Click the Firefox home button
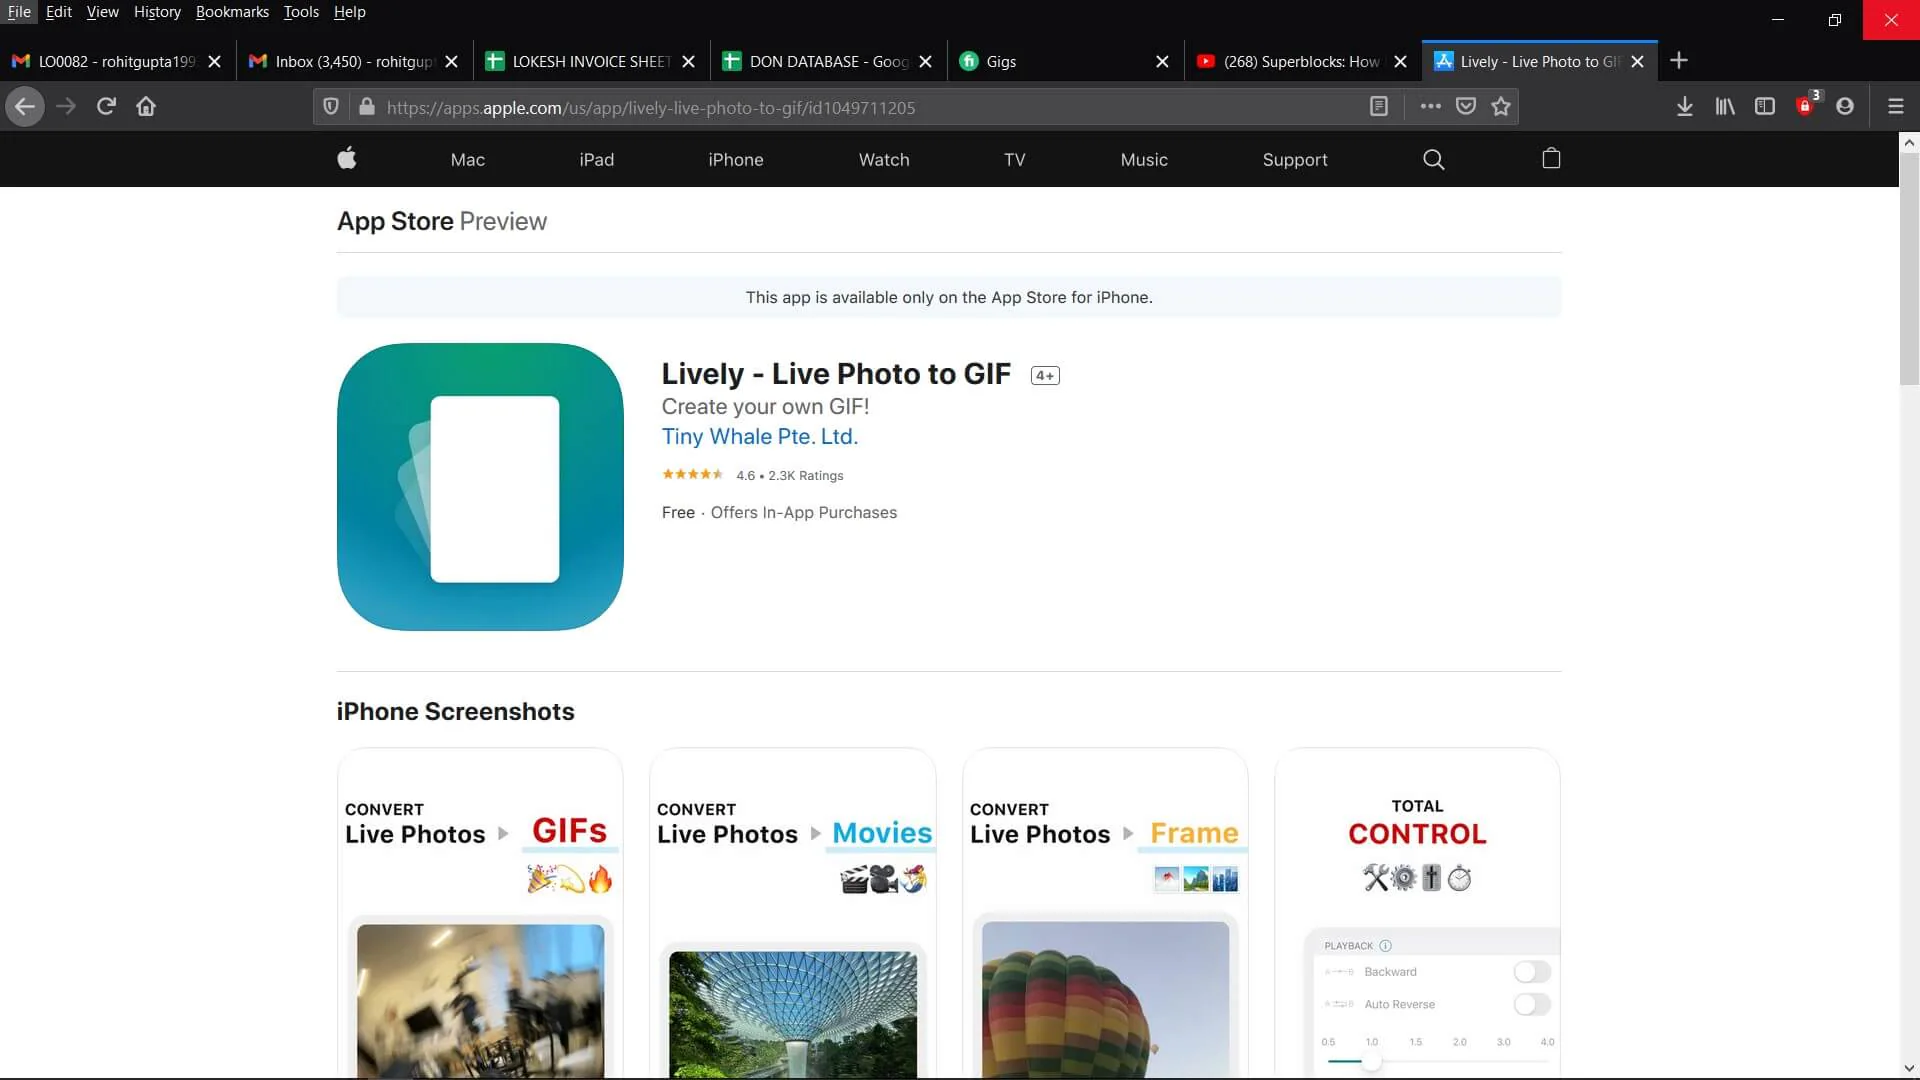 (x=146, y=107)
